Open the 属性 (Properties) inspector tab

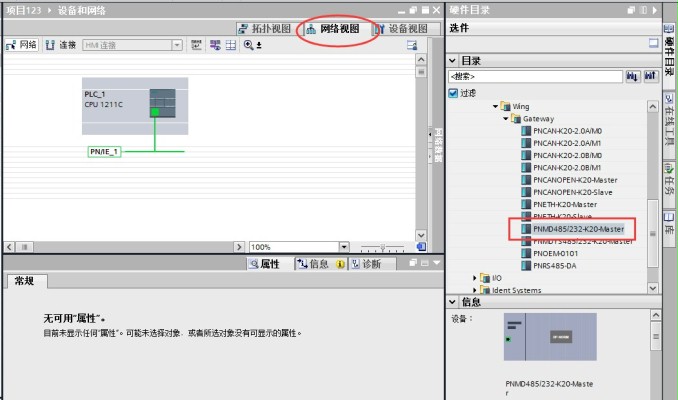point(265,264)
